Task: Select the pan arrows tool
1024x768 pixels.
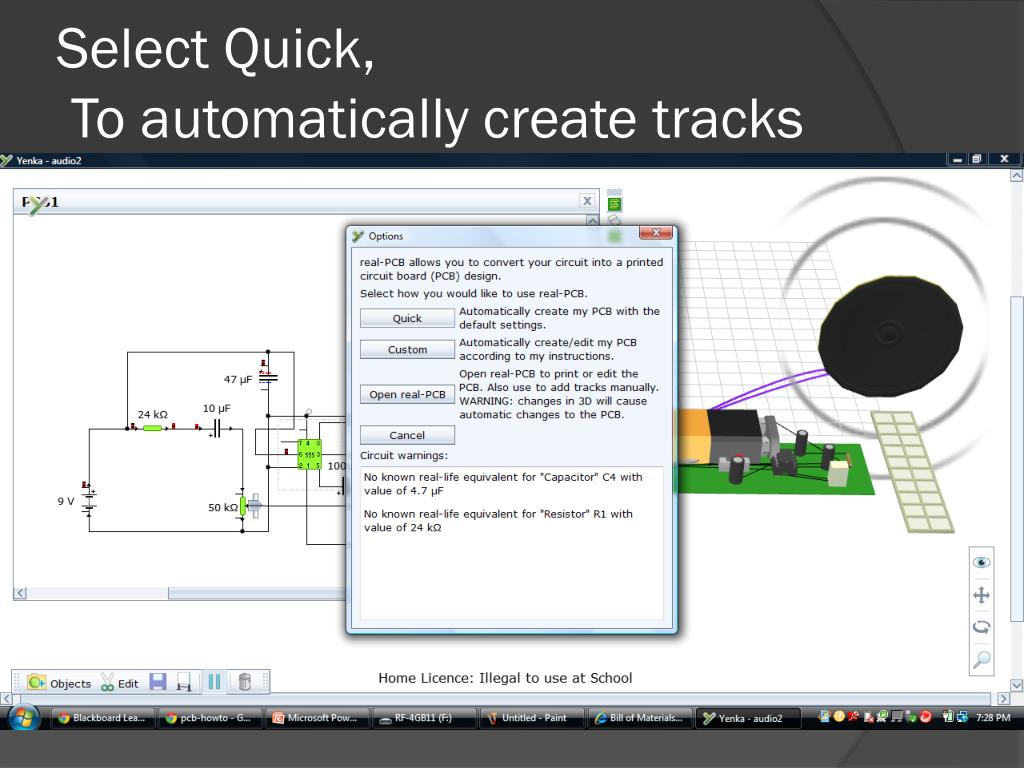Action: click(x=981, y=595)
